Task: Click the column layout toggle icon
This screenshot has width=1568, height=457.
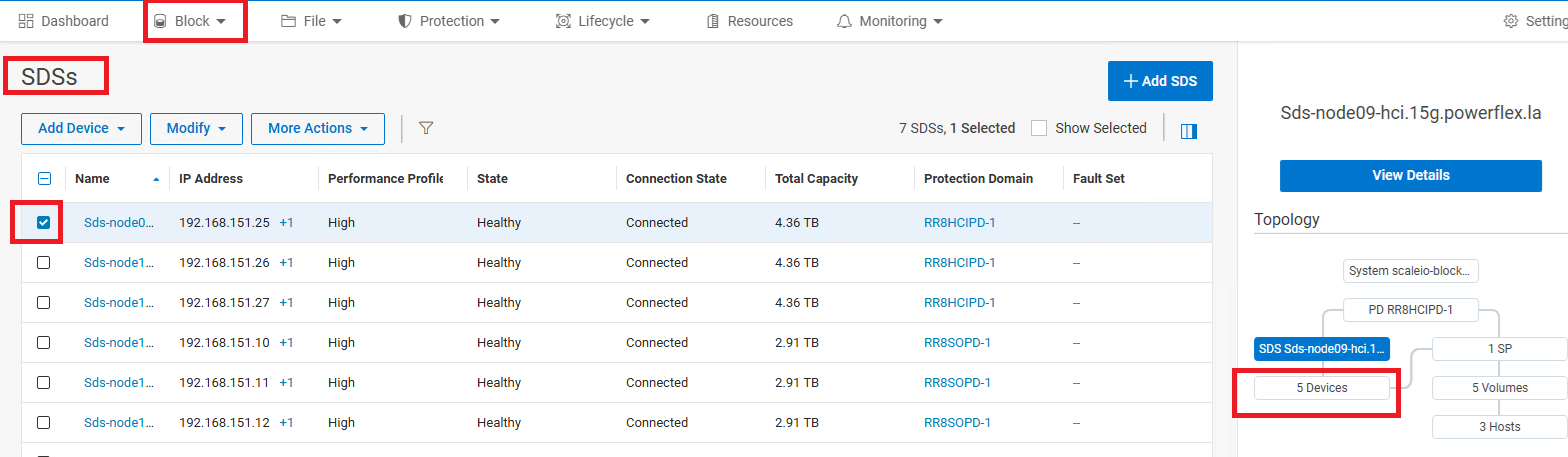Action: click(x=1189, y=131)
